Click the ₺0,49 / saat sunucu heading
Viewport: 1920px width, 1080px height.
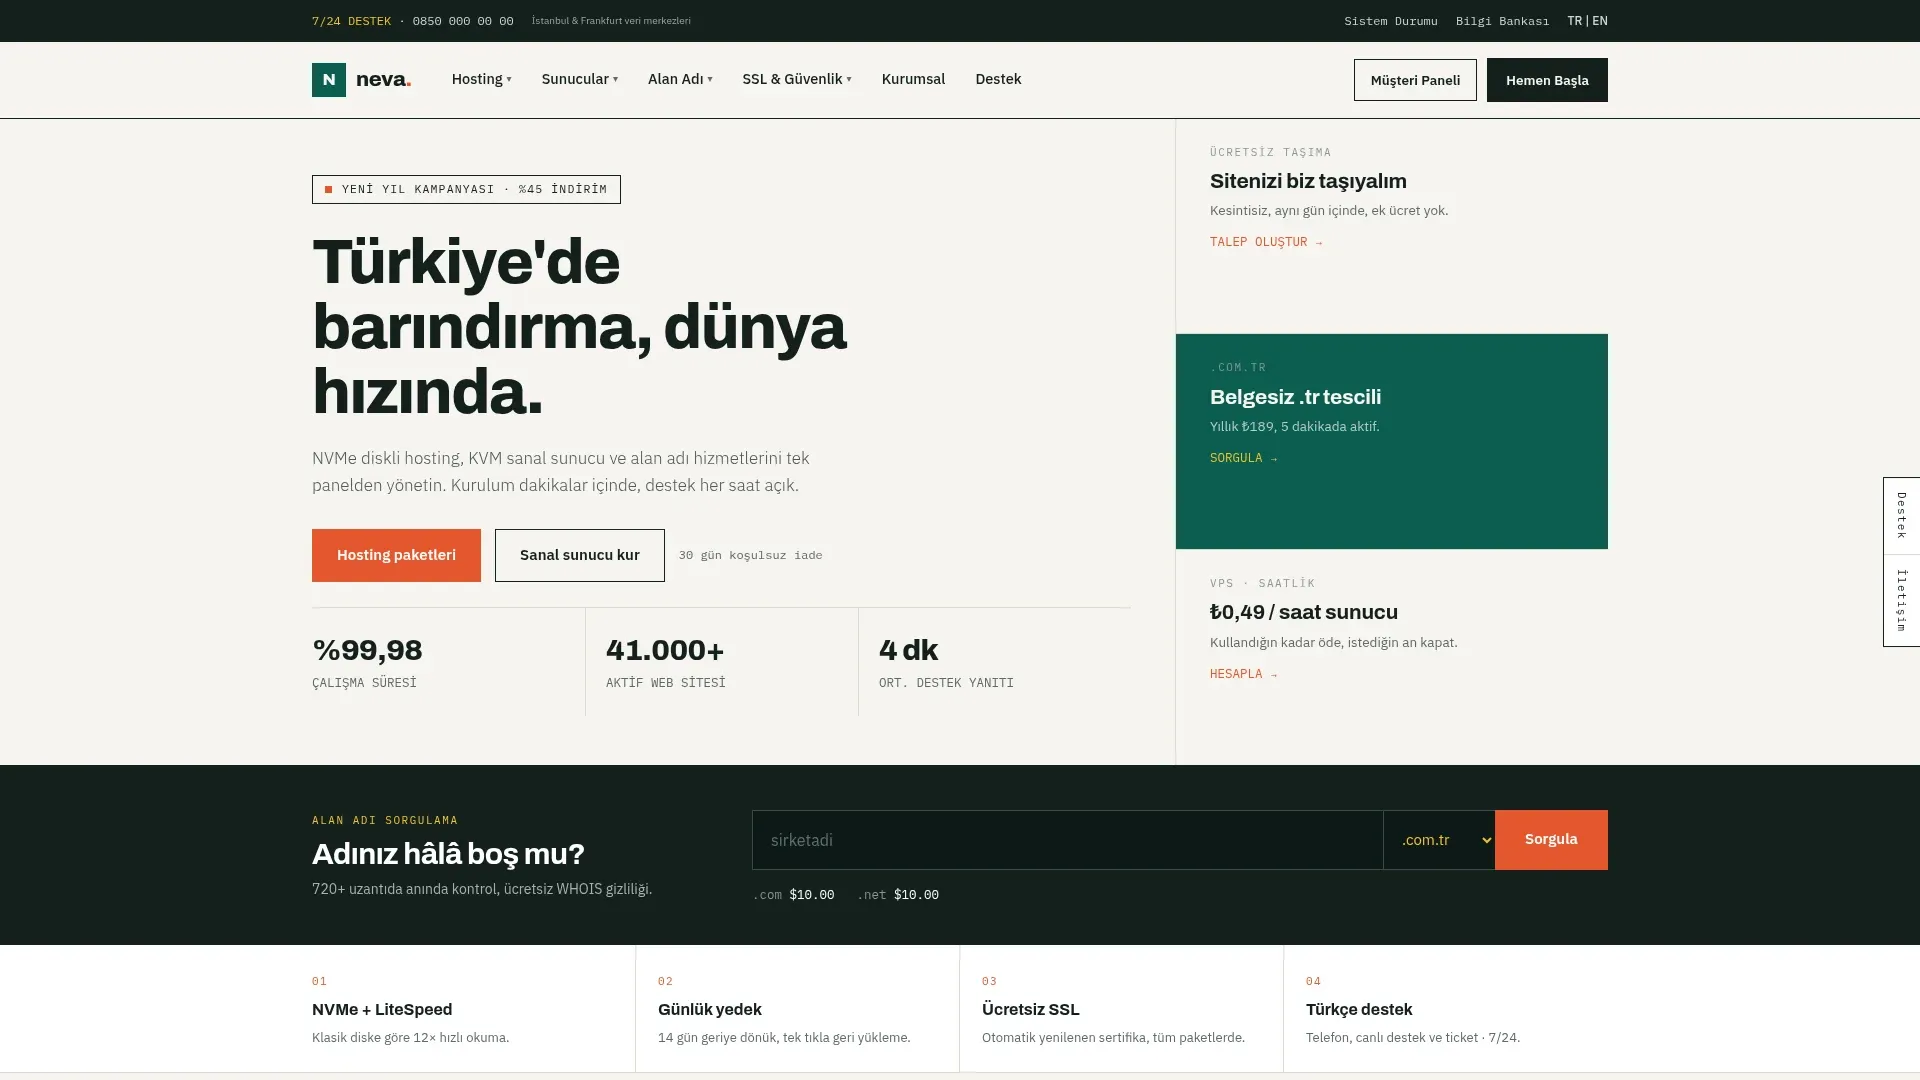point(1303,612)
